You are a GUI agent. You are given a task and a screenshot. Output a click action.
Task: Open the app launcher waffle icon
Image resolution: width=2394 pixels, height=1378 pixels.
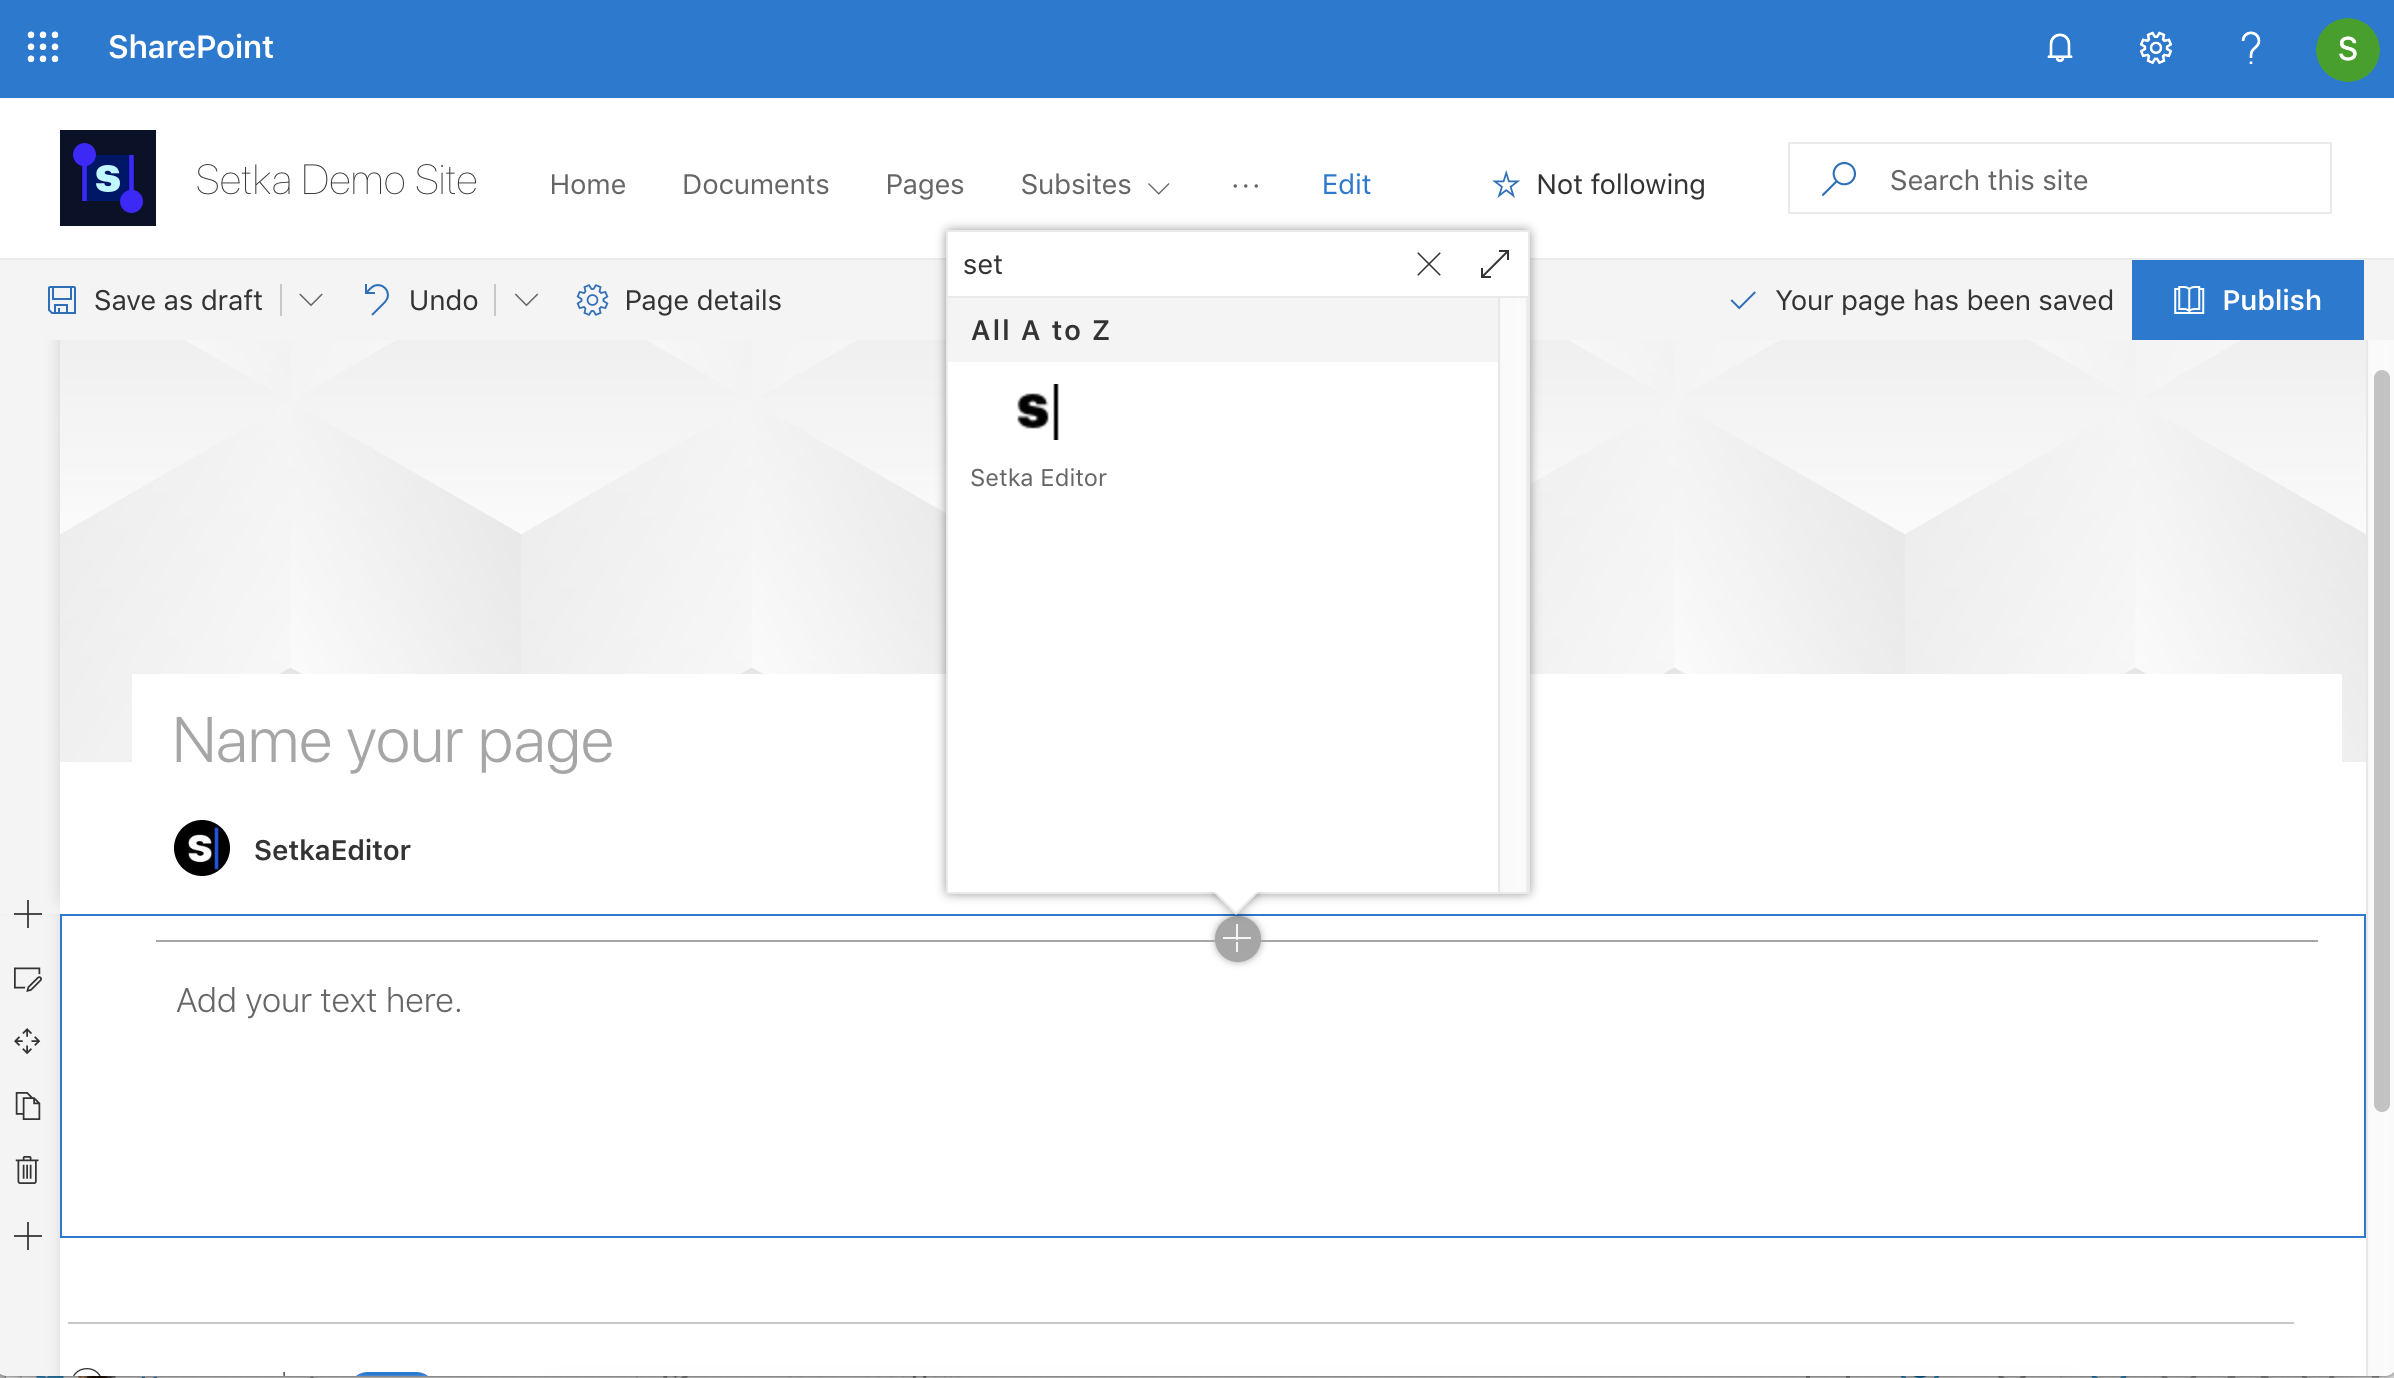click(x=43, y=47)
